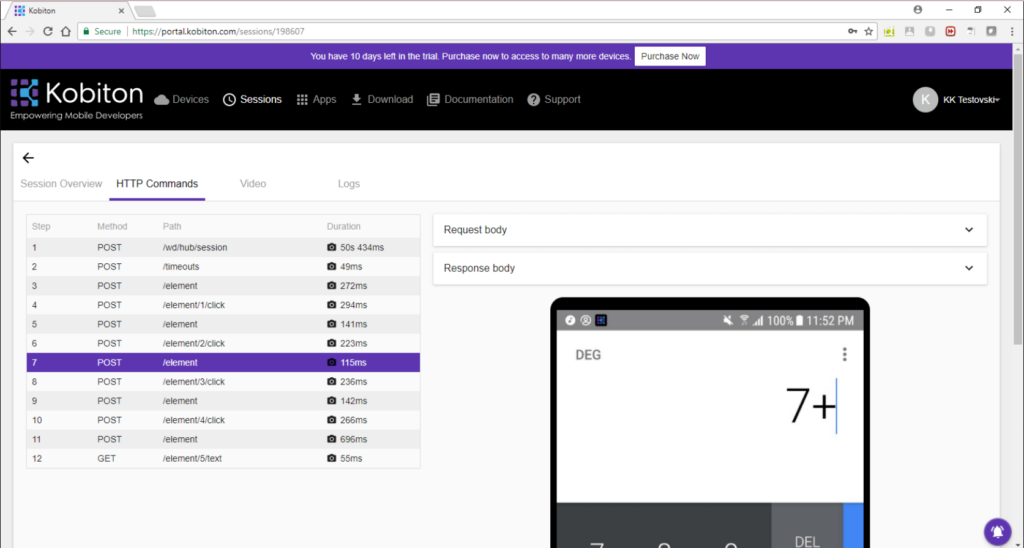Click the browser address bar URL
The height and width of the screenshot is (548, 1024).
pyautogui.click(x=218, y=31)
